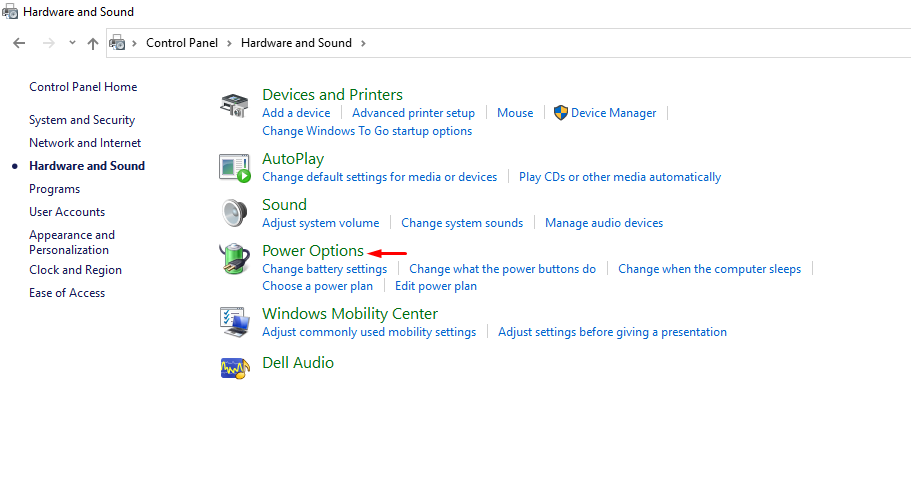Viewport: 911px width, 491px height.
Task: Open Programs category in sidebar
Action: tap(55, 189)
